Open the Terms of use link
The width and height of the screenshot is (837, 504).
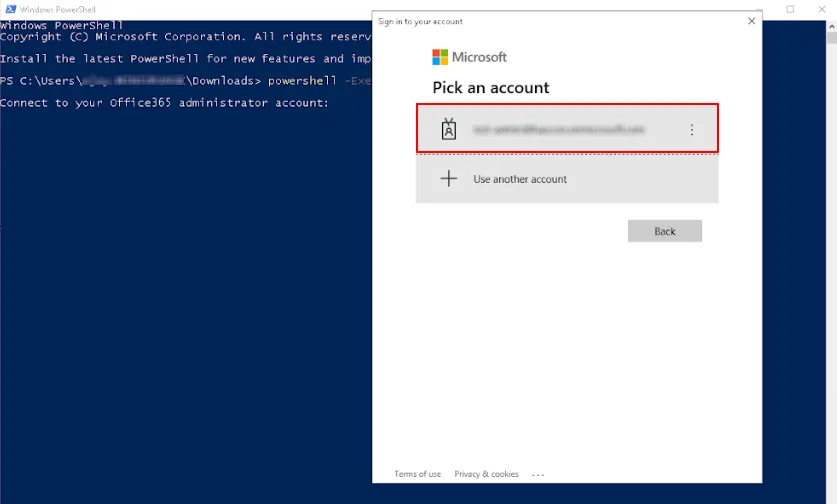point(417,474)
